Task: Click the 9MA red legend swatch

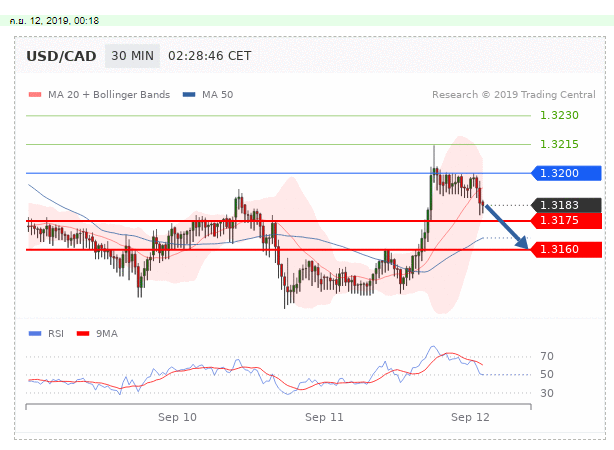Action: pyautogui.click(x=83, y=334)
